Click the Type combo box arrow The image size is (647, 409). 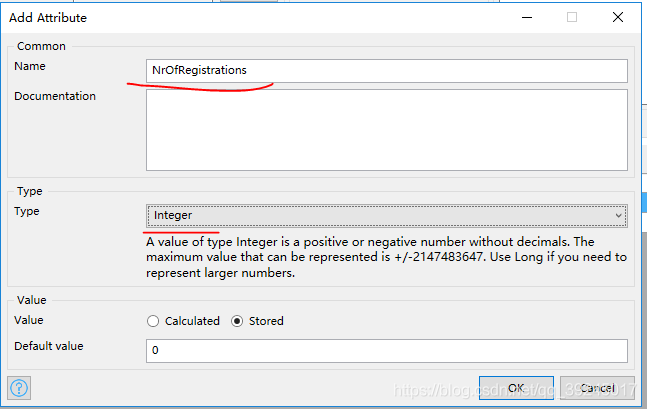(x=619, y=215)
